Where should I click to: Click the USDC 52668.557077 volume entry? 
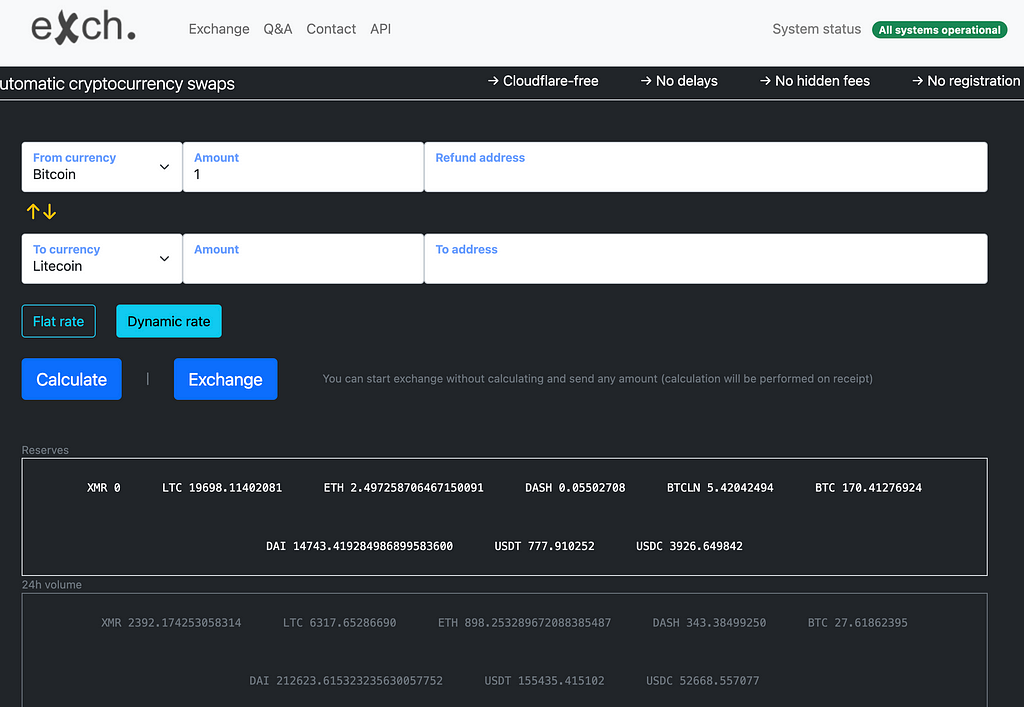point(703,681)
